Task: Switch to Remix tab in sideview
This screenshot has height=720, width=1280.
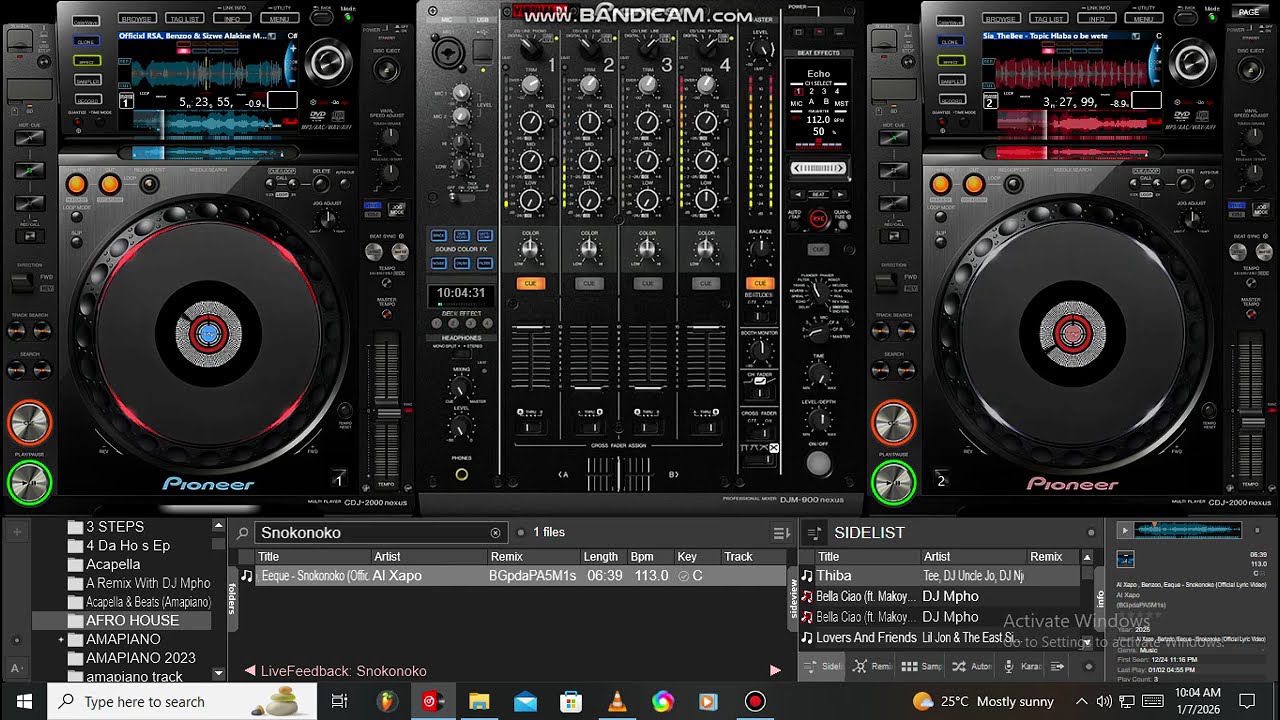Action: click(x=873, y=666)
